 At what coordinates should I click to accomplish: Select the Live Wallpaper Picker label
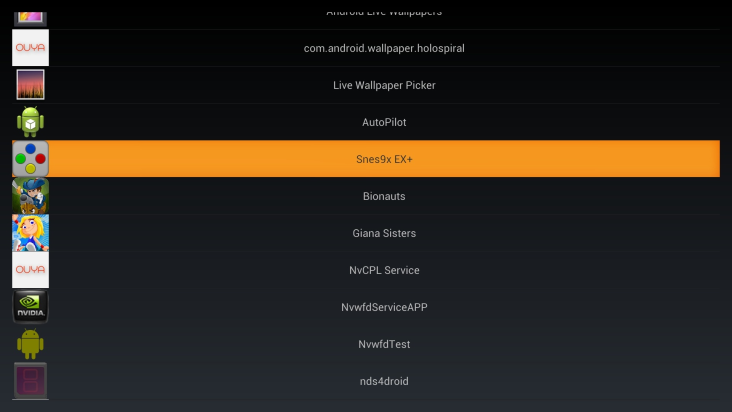coord(384,85)
